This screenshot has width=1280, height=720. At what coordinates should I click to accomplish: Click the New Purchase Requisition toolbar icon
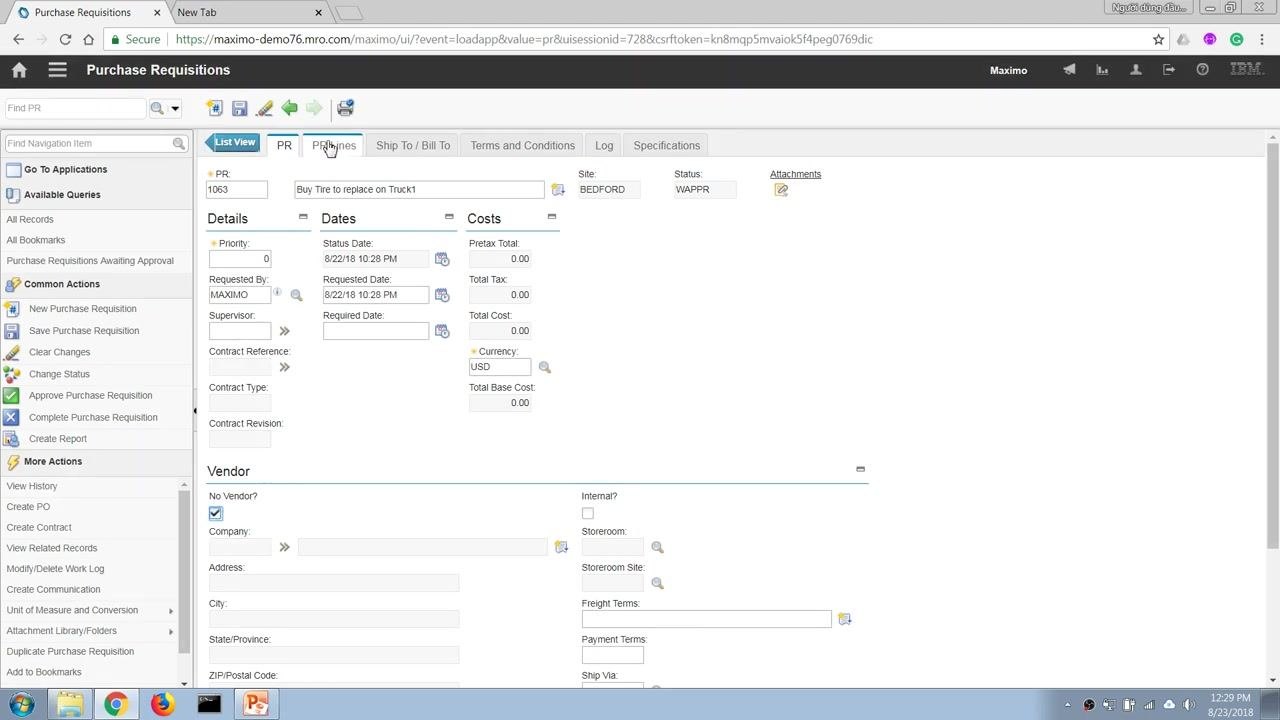coord(214,108)
